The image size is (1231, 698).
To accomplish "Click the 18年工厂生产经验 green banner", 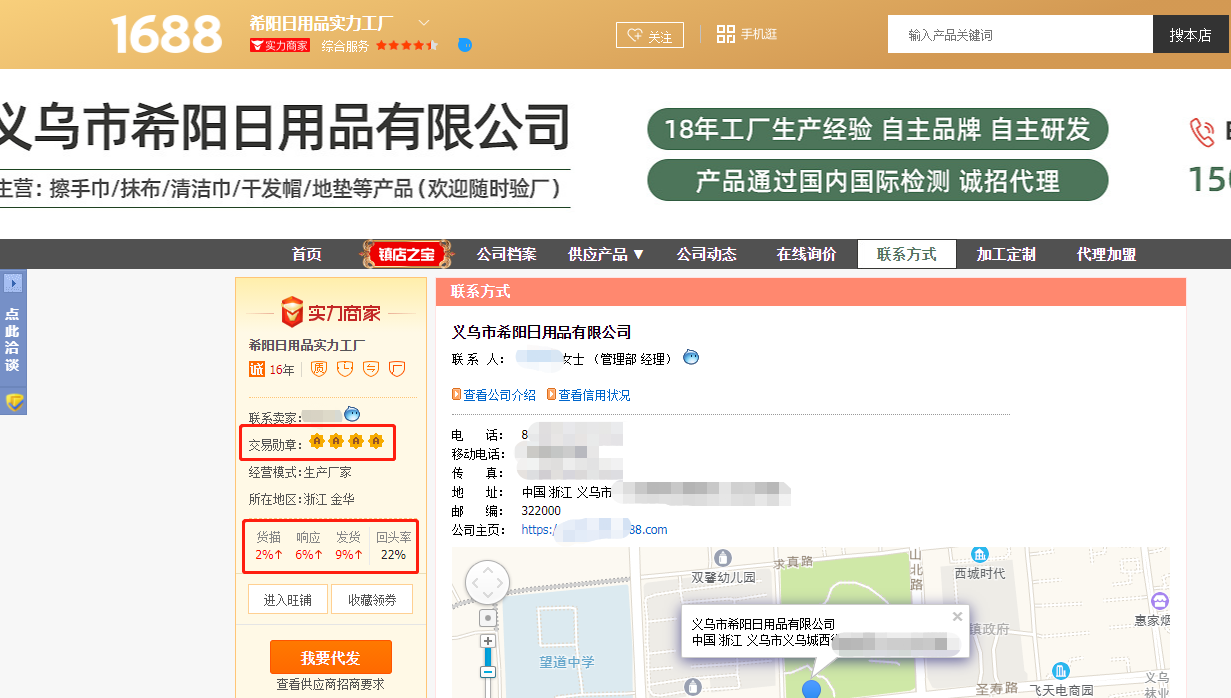I will (x=878, y=129).
